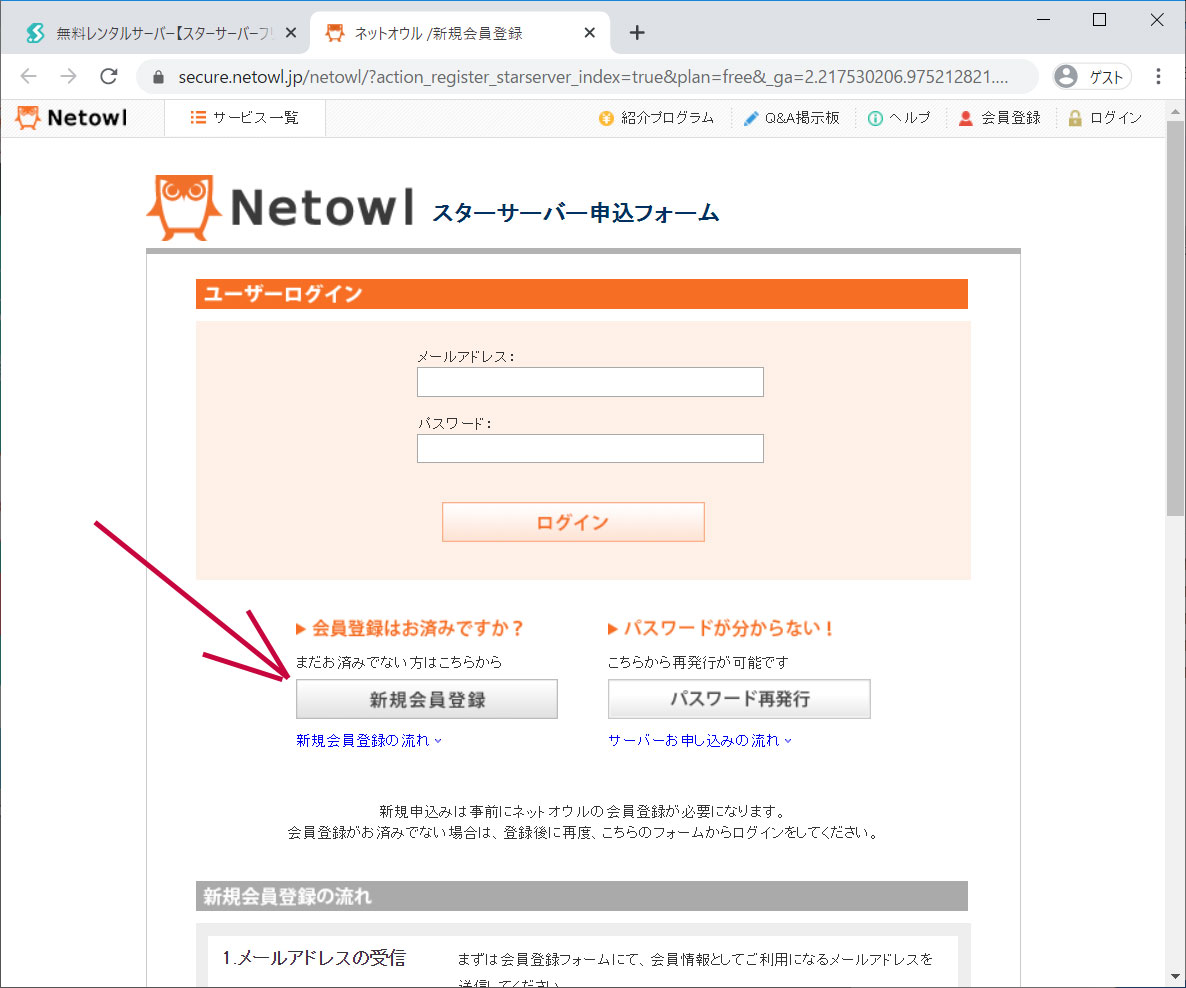Click the scrollbar down arrow
This screenshot has width=1186, height=988.
(1175, 977)
